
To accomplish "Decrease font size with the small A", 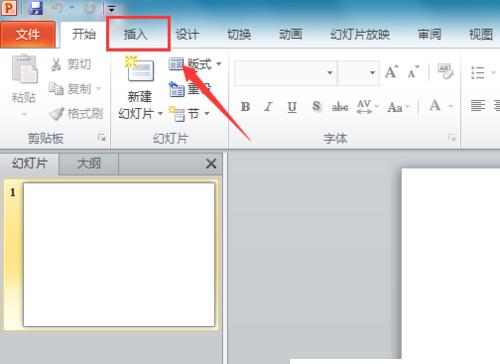I will 413,71.
